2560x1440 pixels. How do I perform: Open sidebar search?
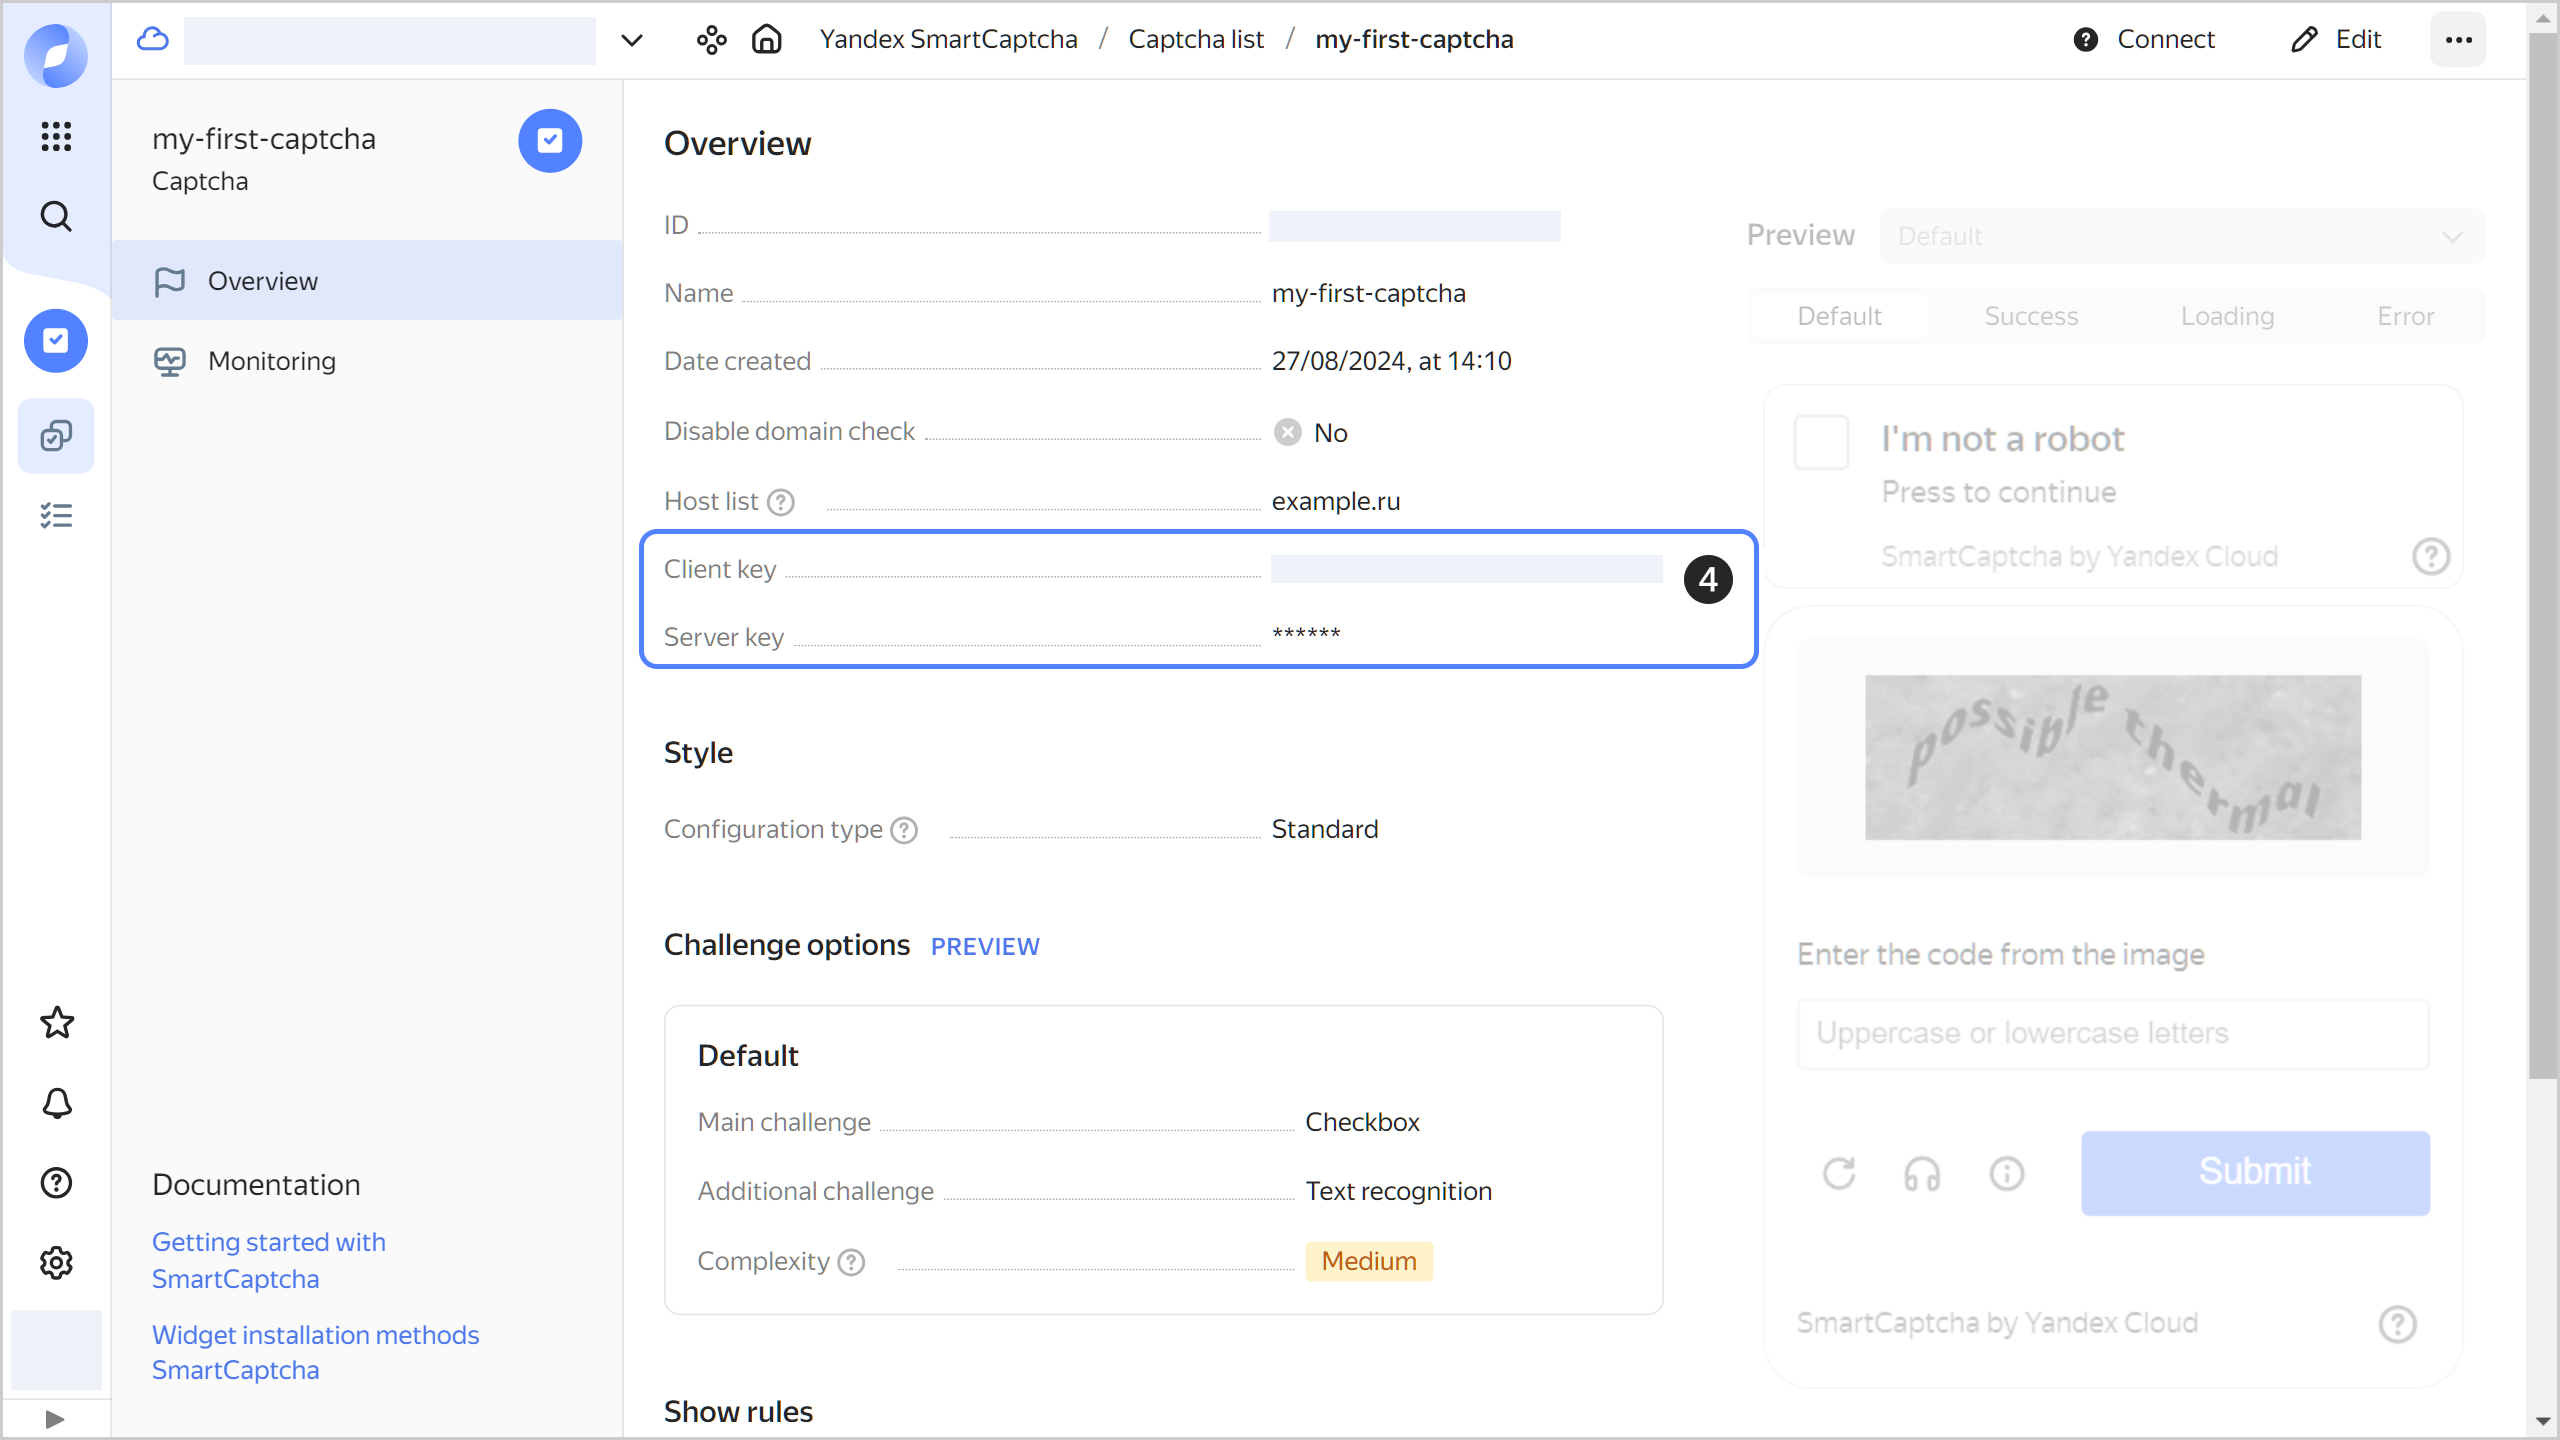(56, 215)
